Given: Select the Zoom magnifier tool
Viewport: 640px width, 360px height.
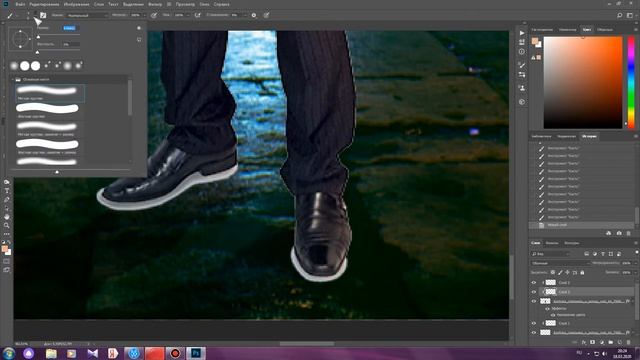Looking at the screenshot, I should pyautogui.click(x=7, y=225).
